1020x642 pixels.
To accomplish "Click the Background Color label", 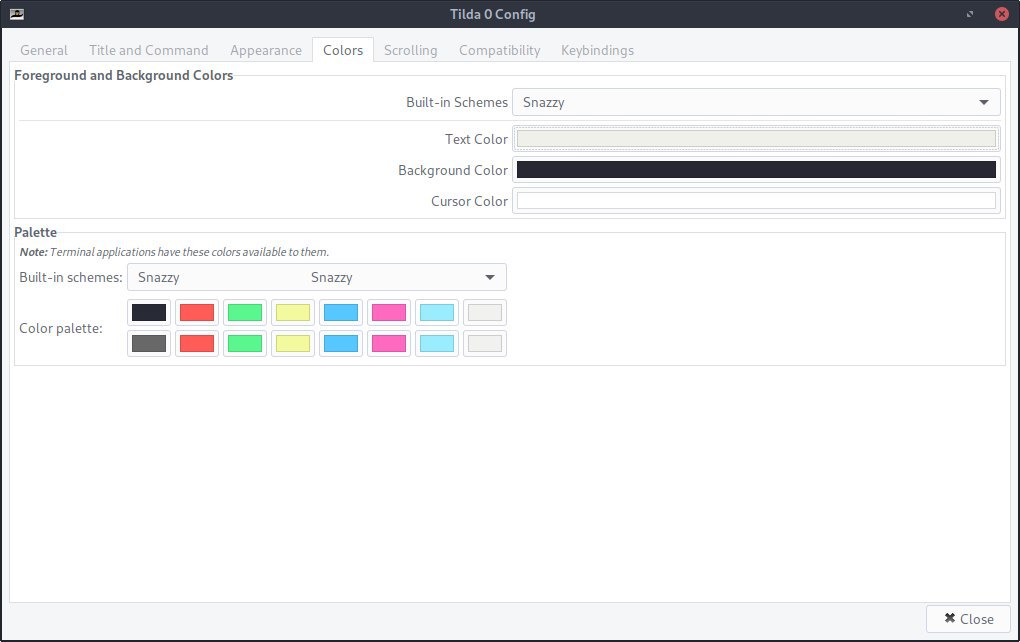I will point(453,170).
